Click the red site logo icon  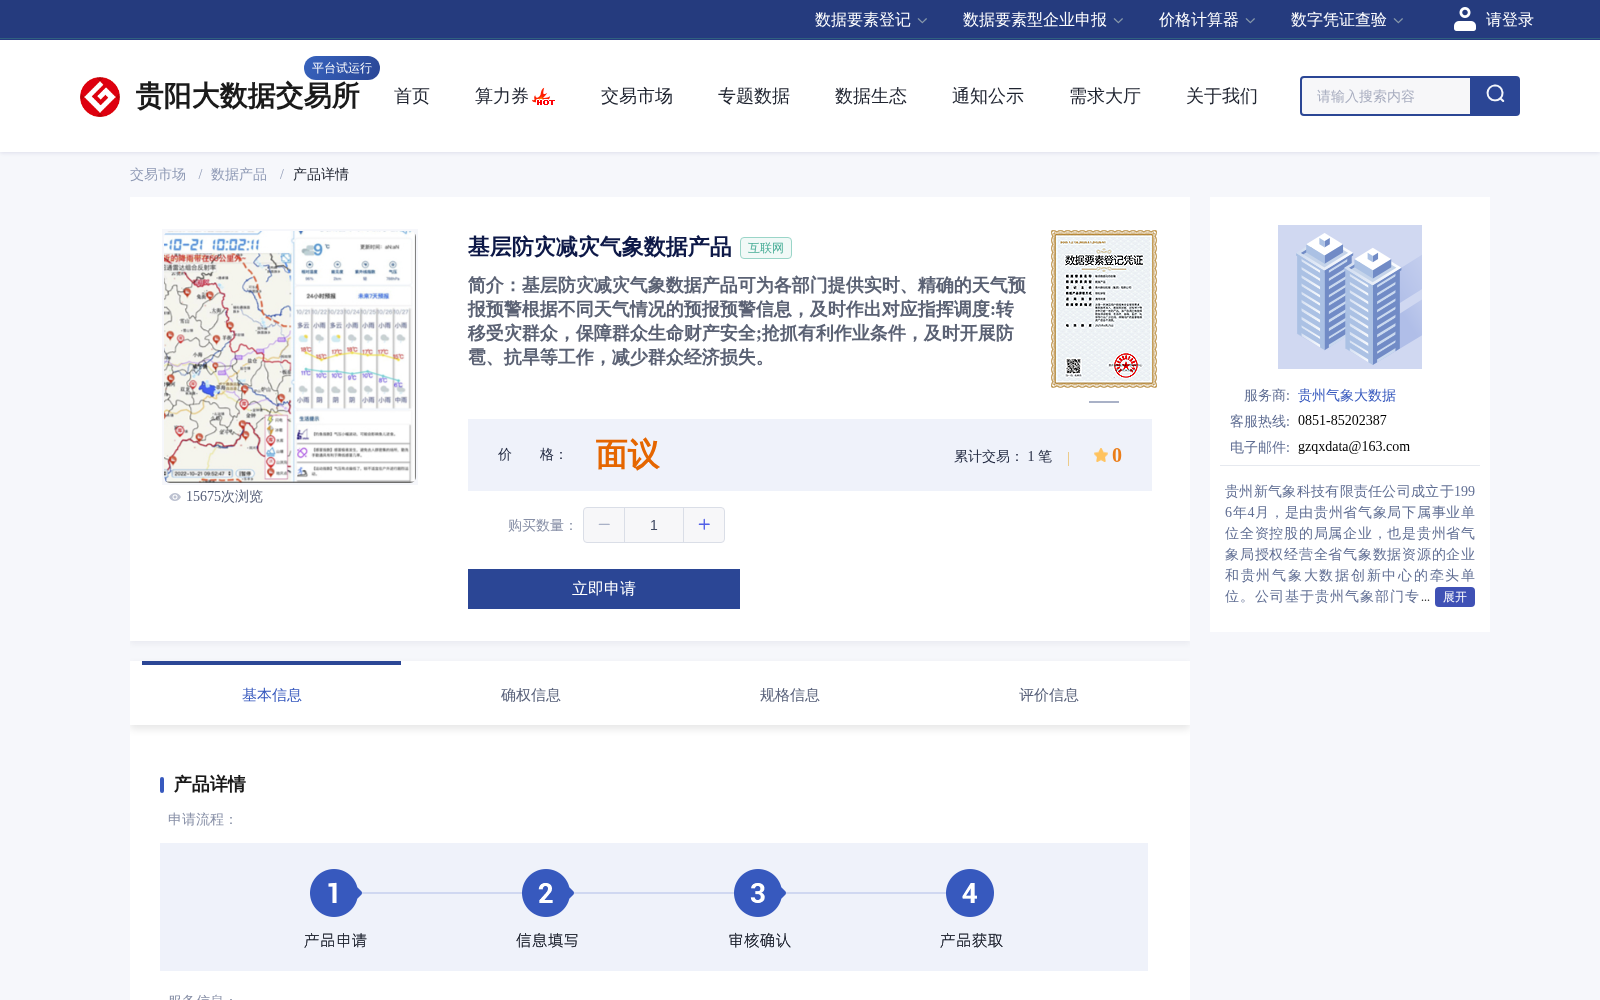click(100, 97)
